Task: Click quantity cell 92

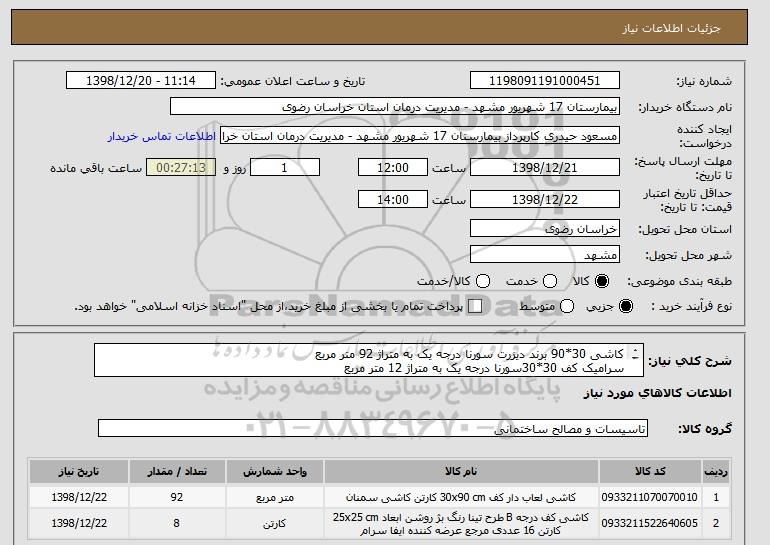Action: click(177, 497)
